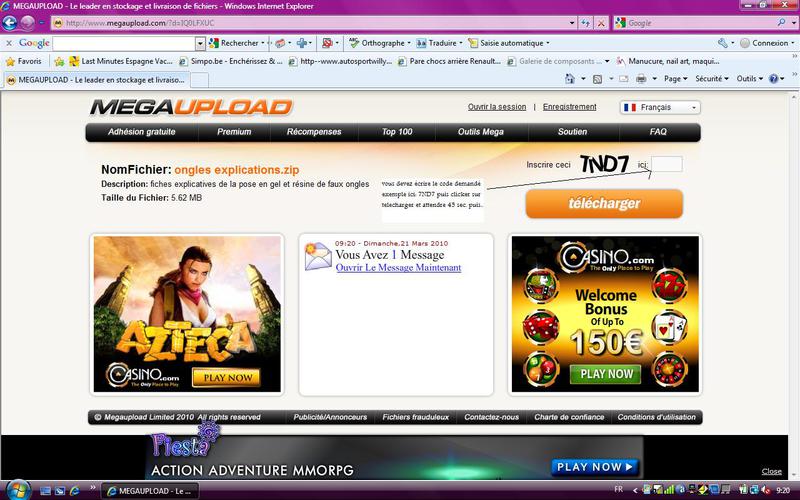Click the Ouvrir la session link
800x500 pixels.
click(496, 107)
